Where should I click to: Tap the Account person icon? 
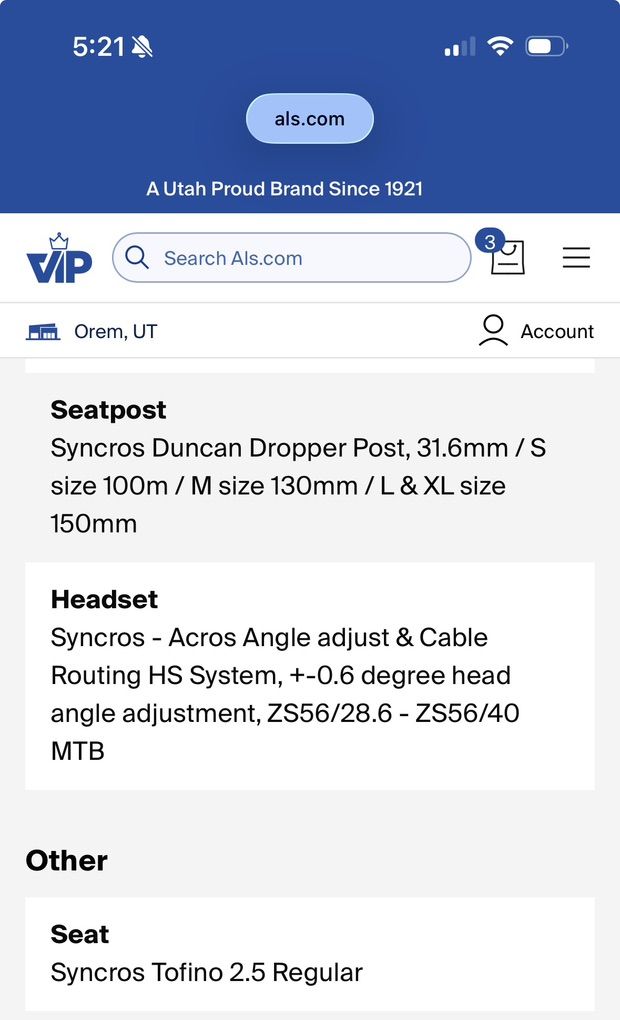click(493, 331)
